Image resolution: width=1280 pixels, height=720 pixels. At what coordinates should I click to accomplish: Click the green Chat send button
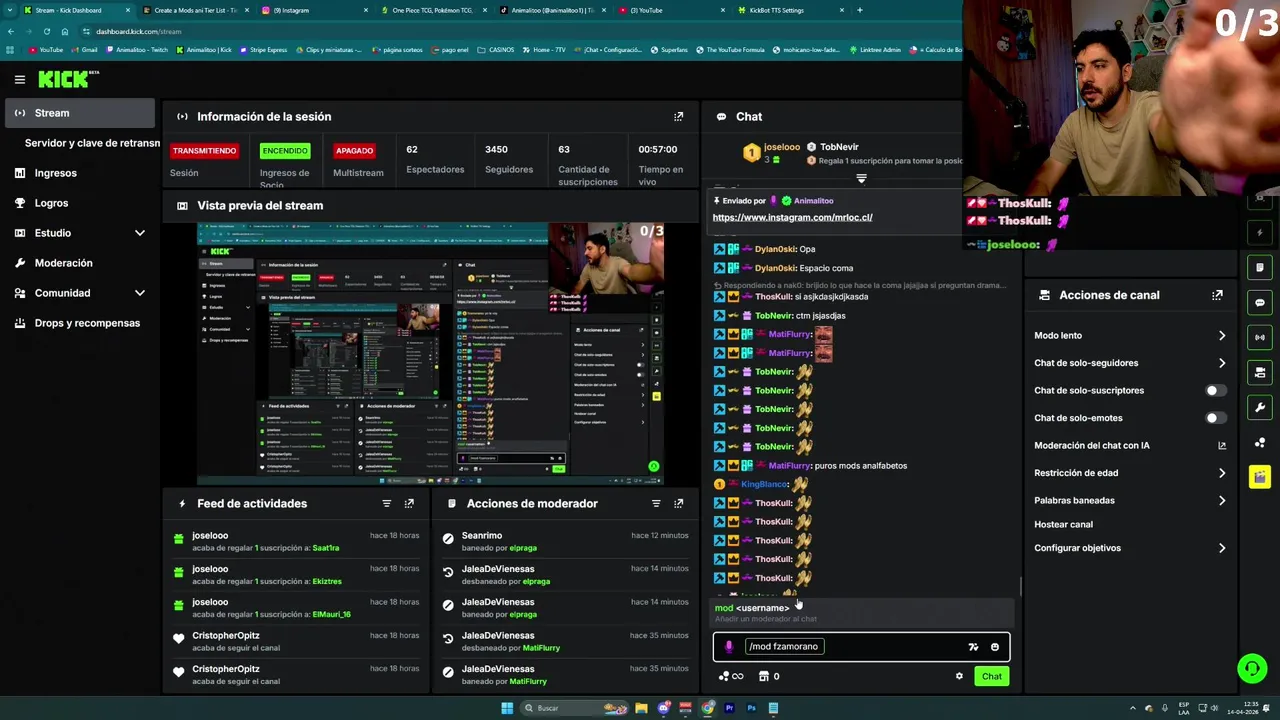[x=991, y=676]
